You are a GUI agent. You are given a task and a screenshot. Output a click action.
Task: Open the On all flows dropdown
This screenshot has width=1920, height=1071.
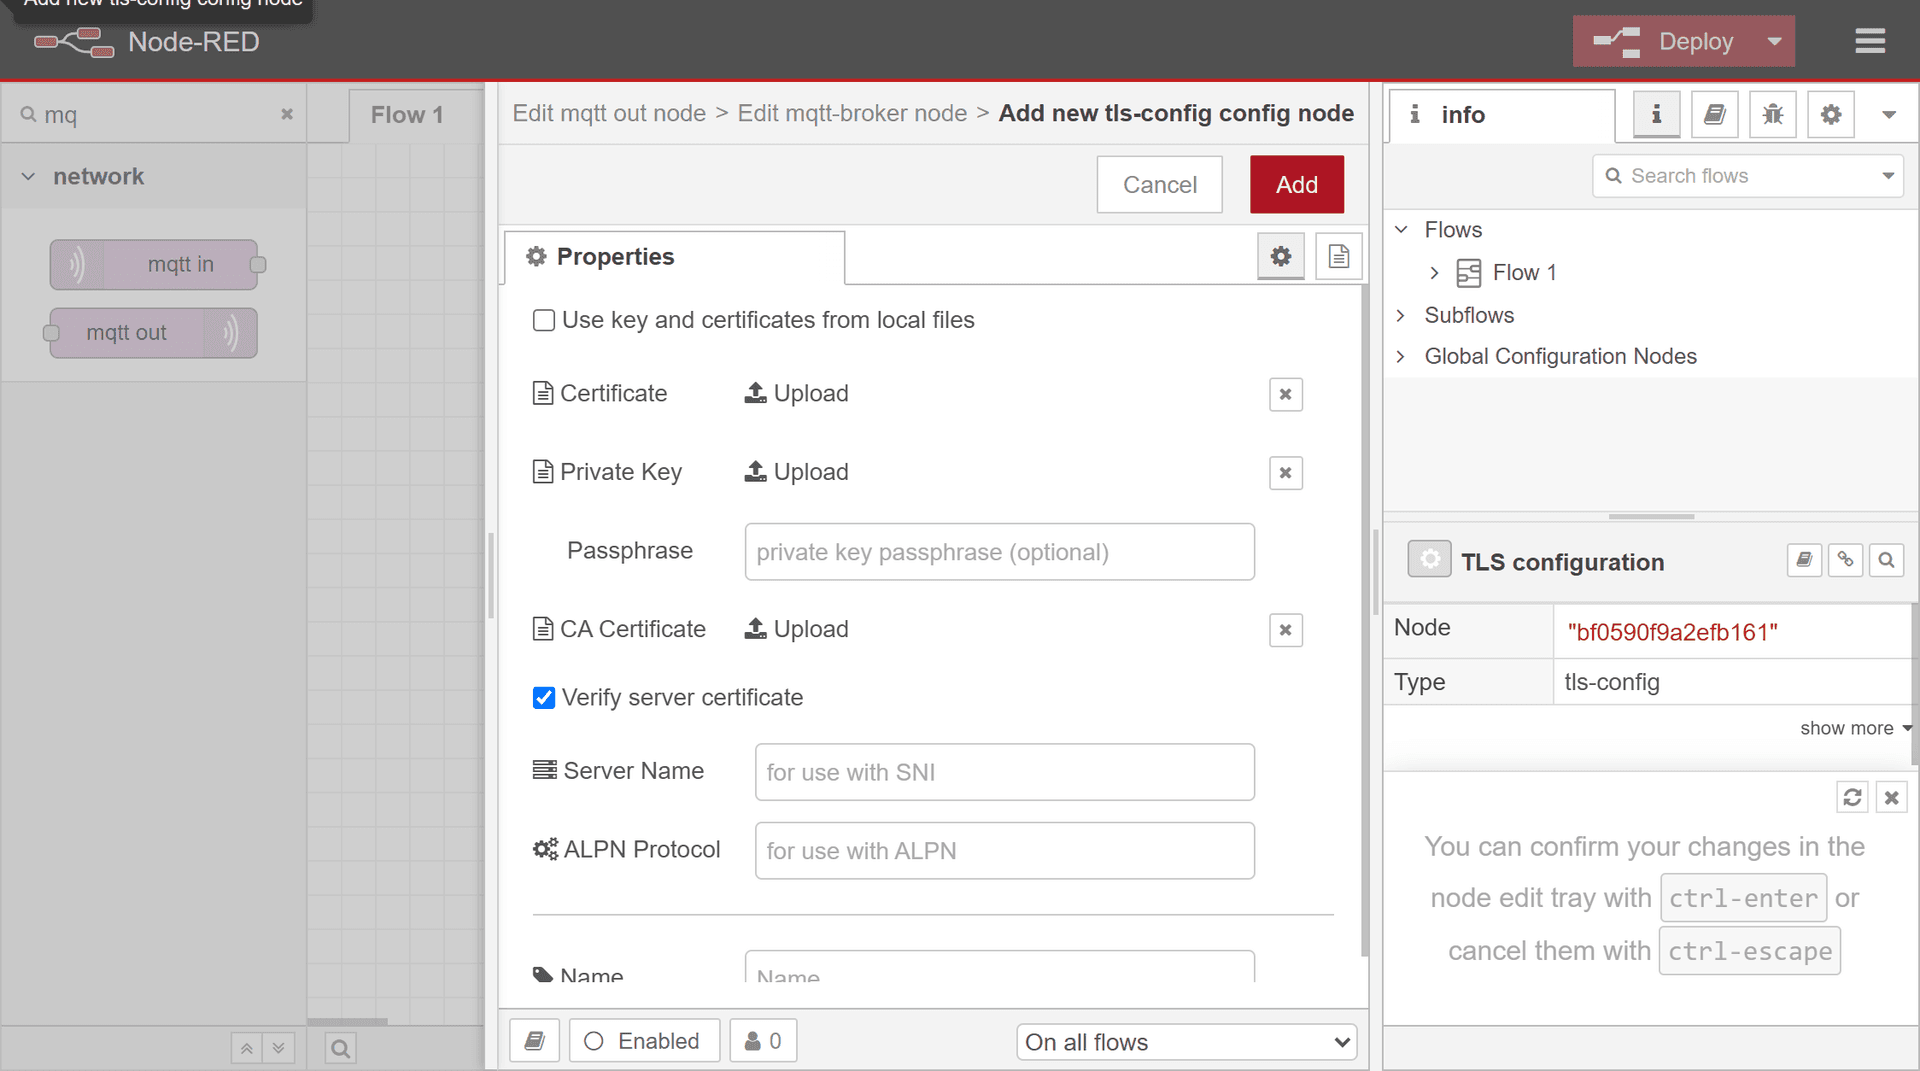[1186, 1042]
